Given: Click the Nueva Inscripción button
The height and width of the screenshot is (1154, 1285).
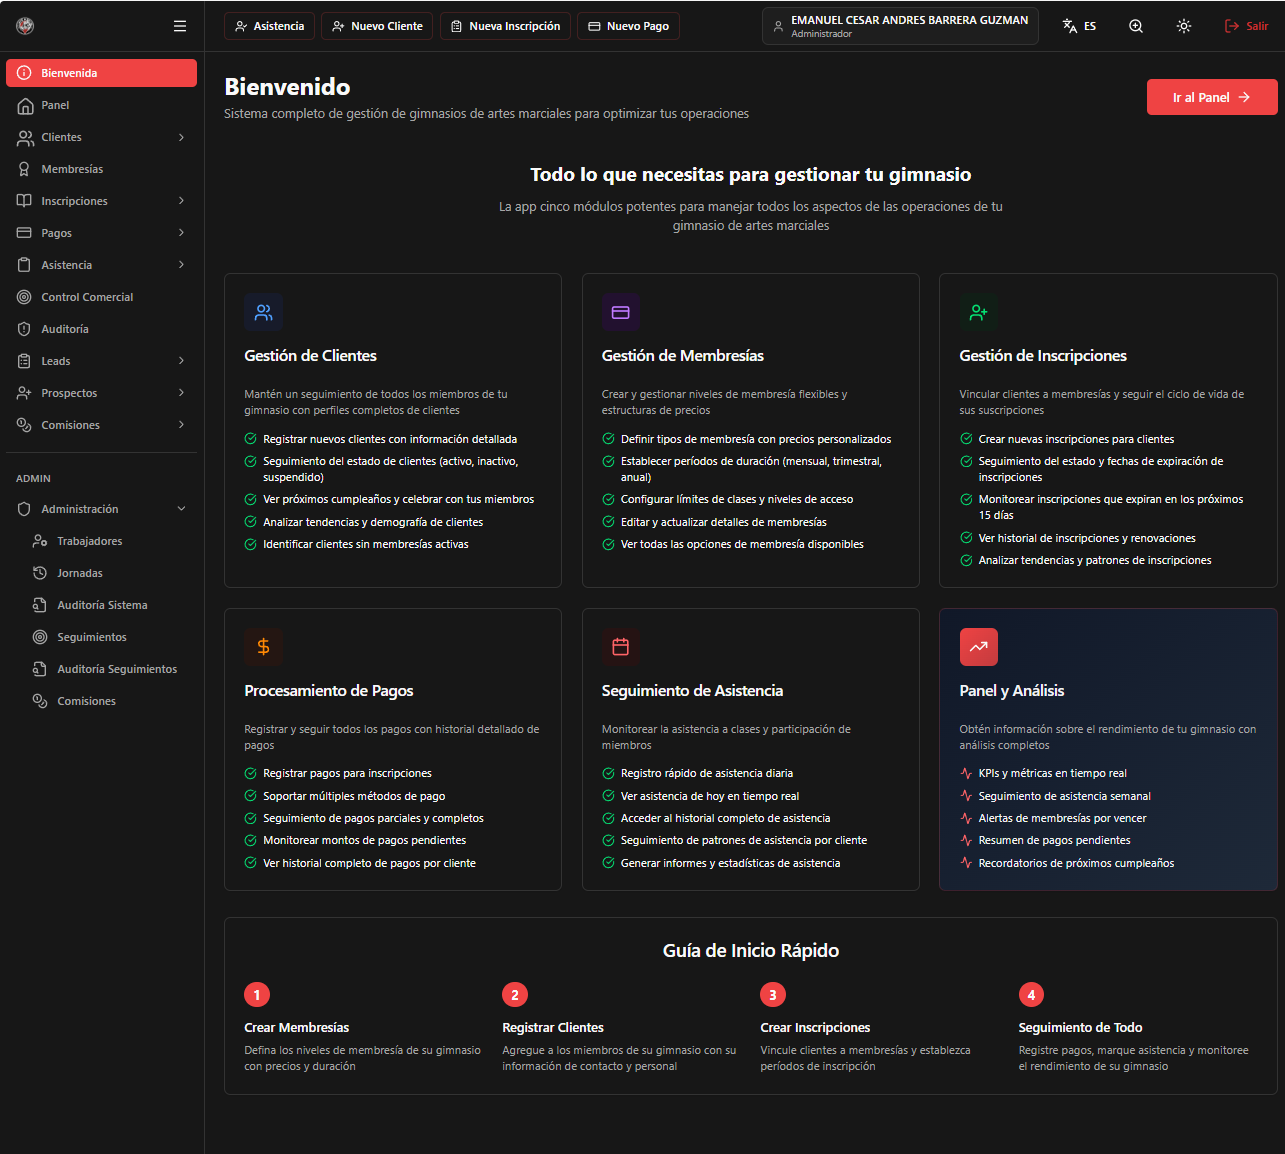Looking at the screenshot, I should click(505, 26).
